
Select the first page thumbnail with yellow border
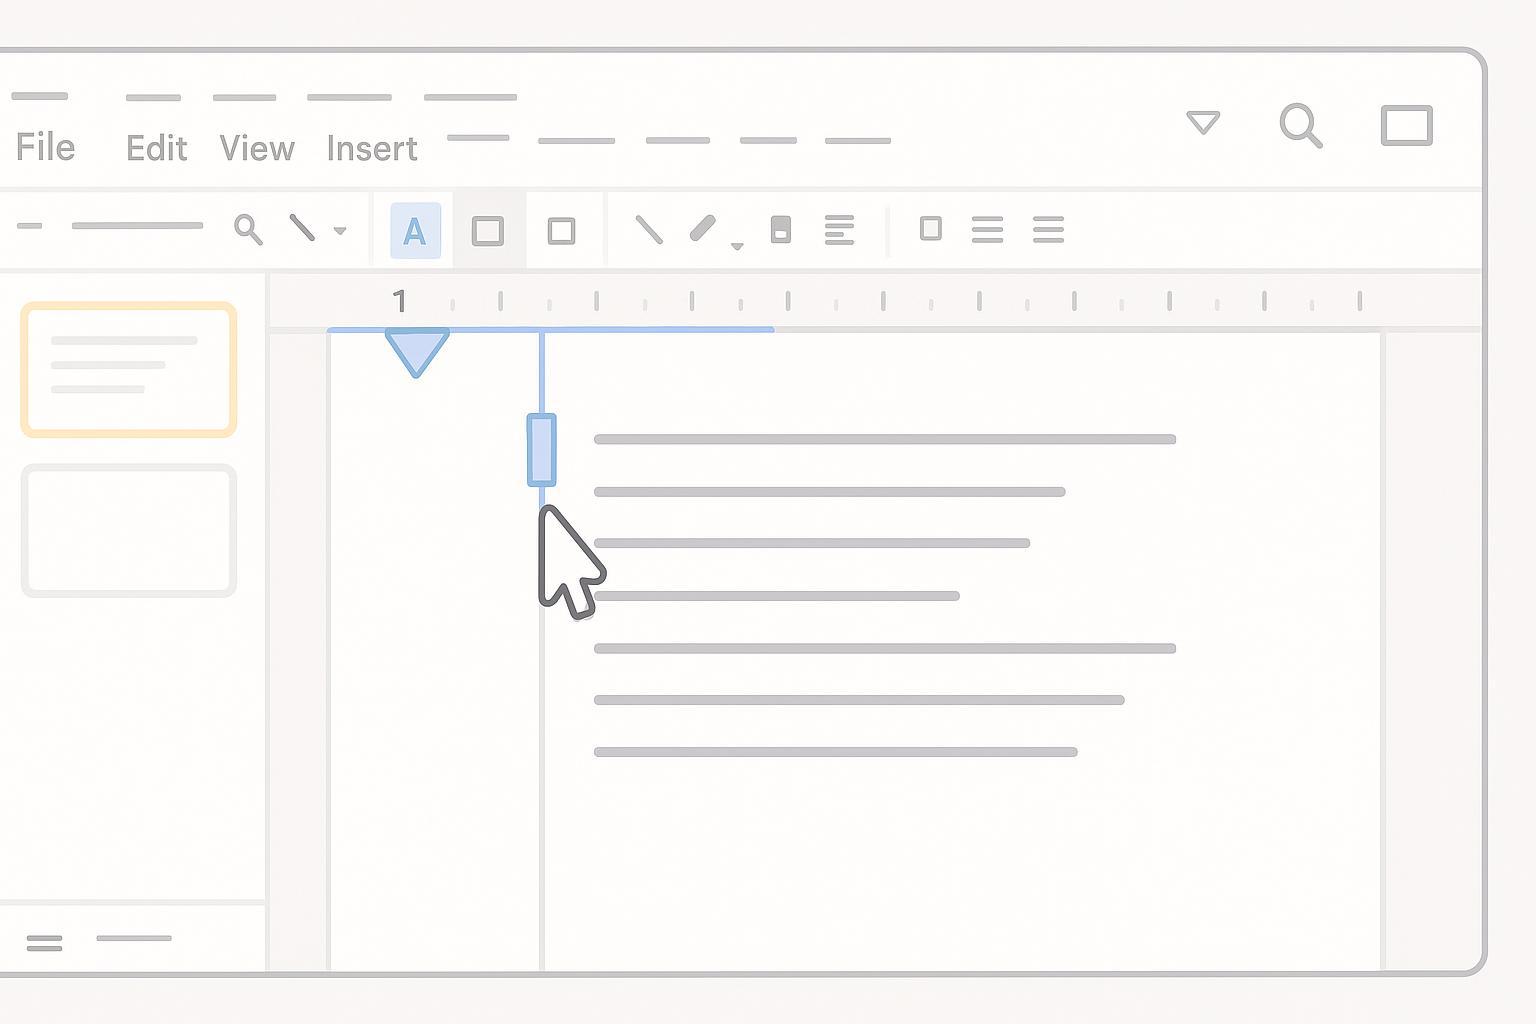(129, 369)
